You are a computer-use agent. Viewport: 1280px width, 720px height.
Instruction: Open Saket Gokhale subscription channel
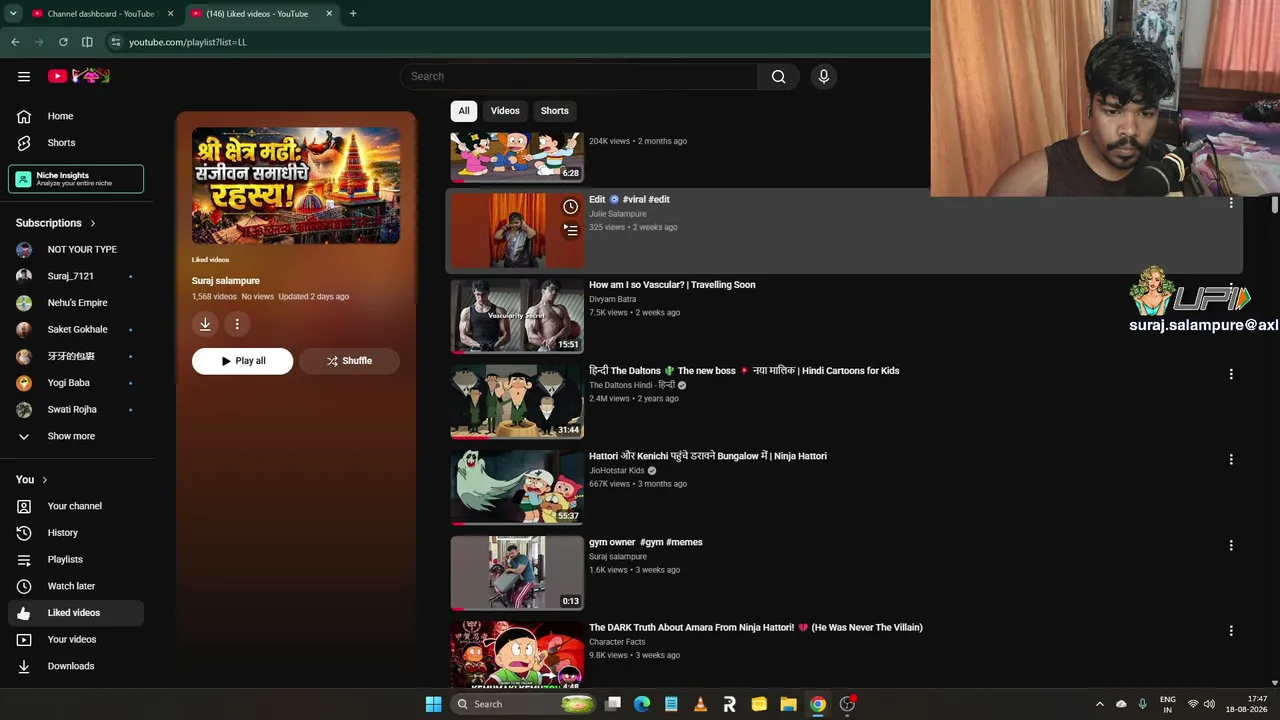[76, 329]
